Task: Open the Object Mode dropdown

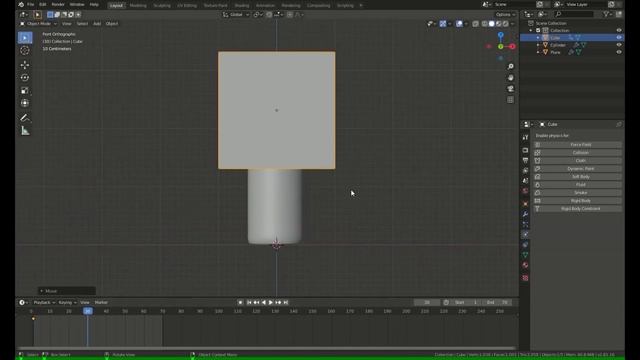Action: pyautogui.click(x=38, y=24)
